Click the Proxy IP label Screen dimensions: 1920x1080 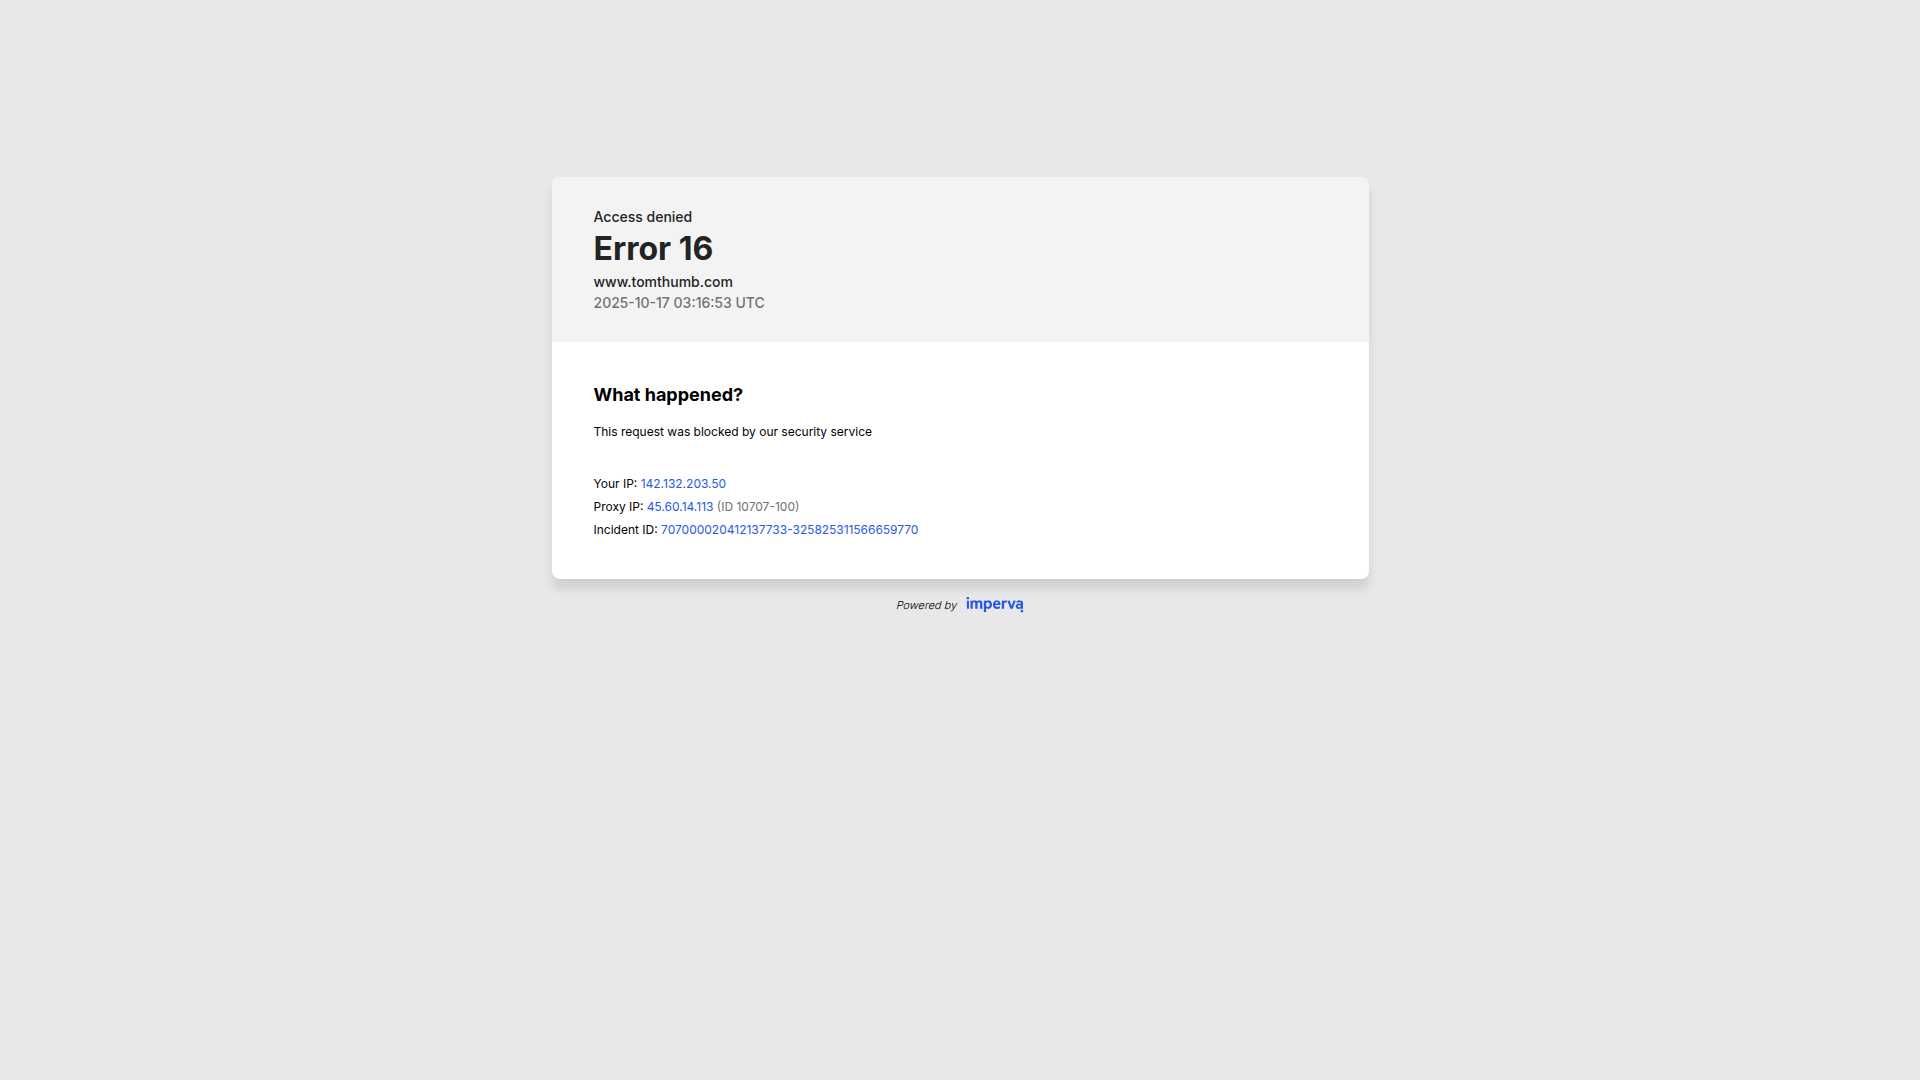(618, 506)
